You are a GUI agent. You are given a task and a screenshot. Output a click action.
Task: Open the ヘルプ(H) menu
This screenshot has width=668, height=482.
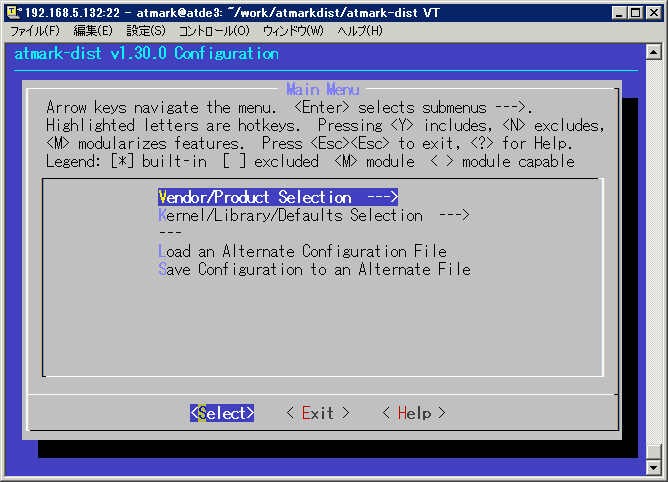(x=360, y=31)
